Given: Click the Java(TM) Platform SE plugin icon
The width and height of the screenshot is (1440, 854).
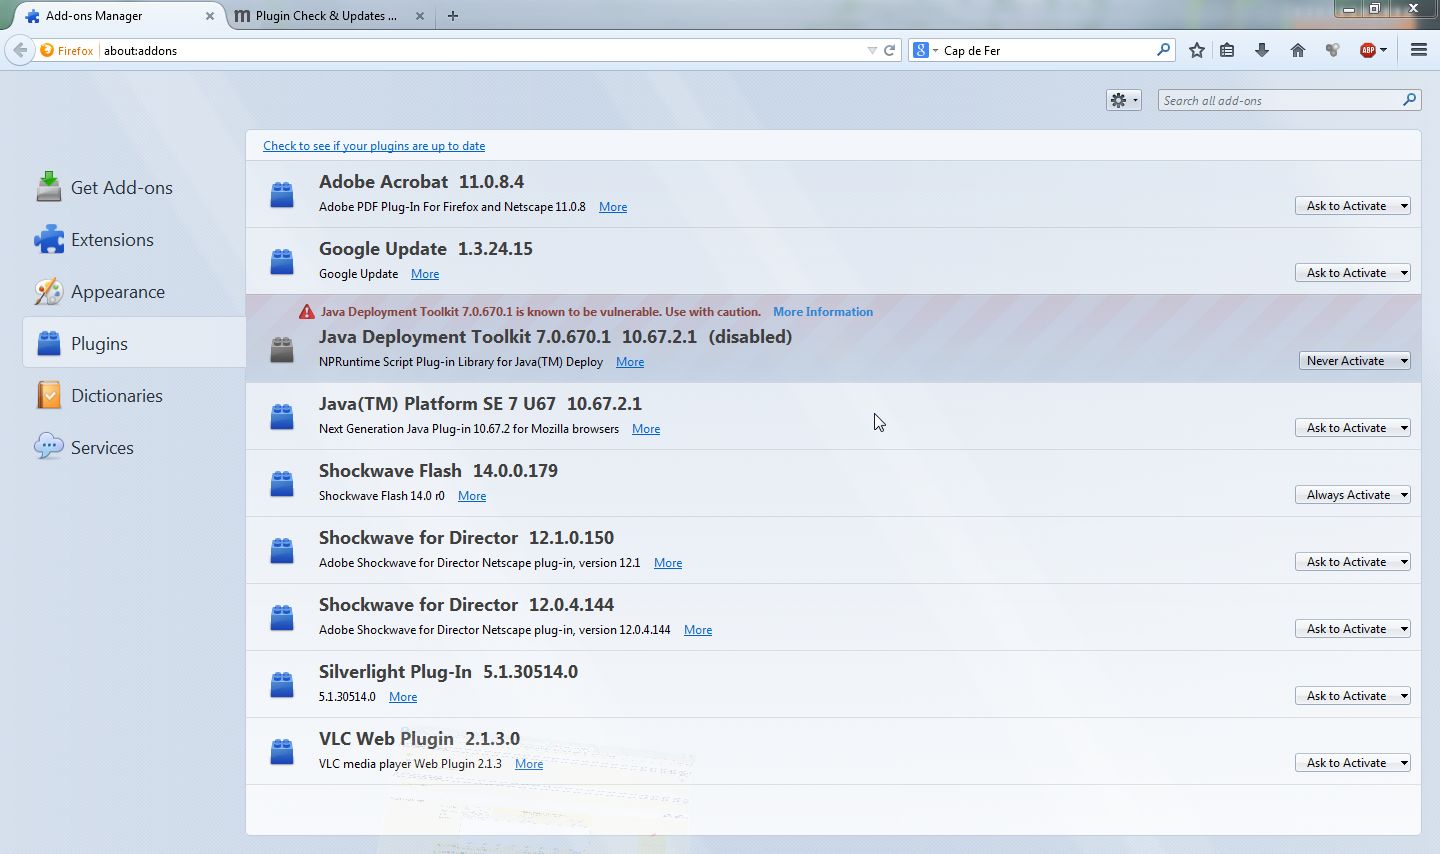Looking at the screenshot, I should click(282, 416).
